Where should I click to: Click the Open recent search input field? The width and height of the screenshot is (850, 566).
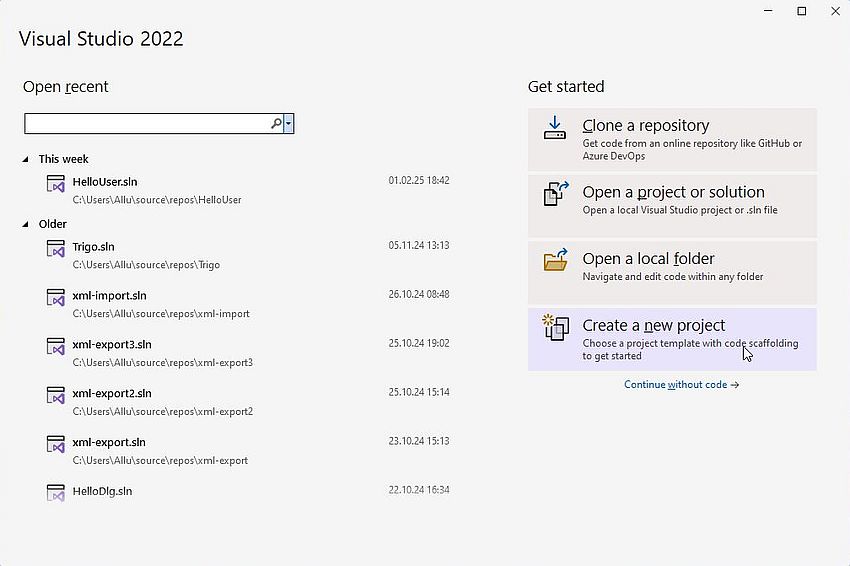[147, 124]
